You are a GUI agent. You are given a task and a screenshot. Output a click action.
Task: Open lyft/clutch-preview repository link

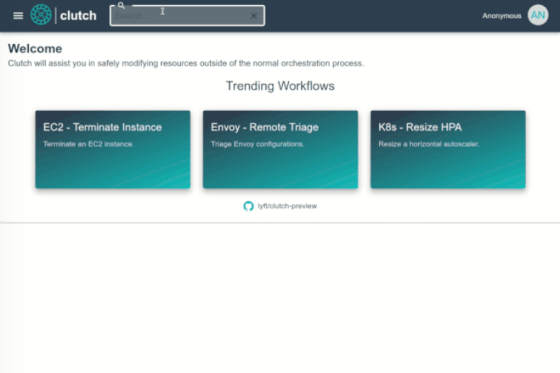(x=287, y=206)
